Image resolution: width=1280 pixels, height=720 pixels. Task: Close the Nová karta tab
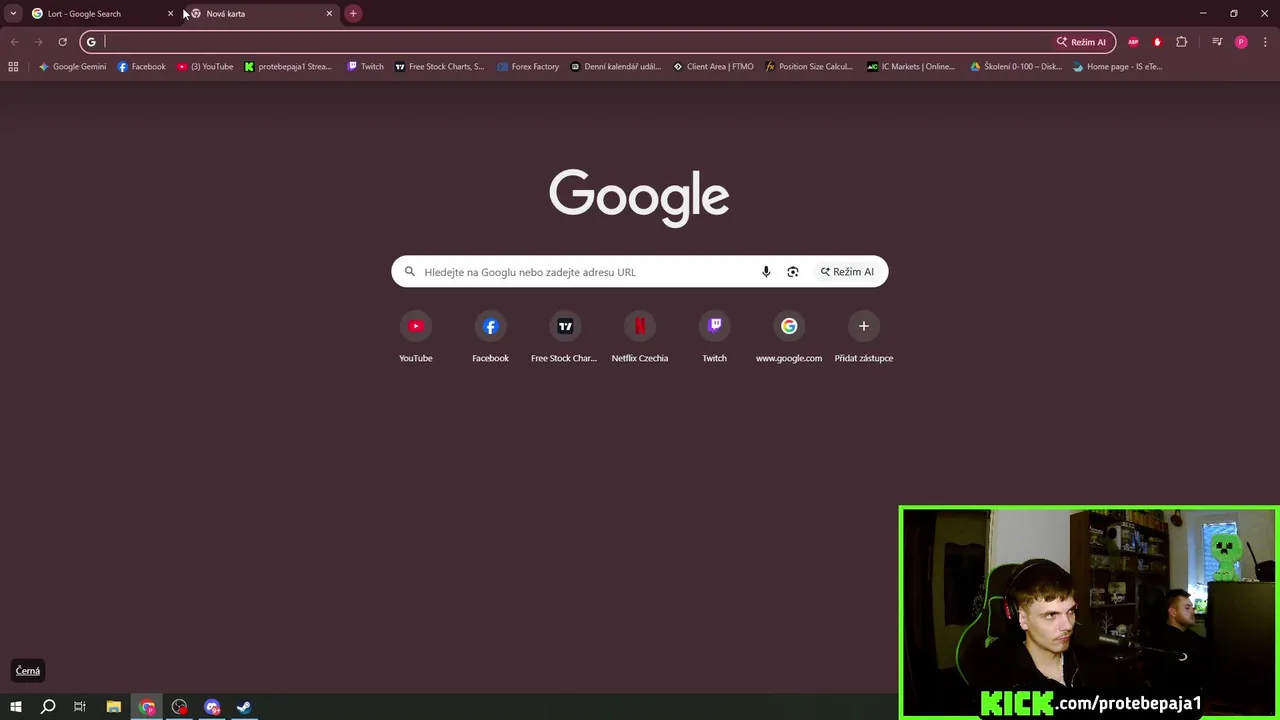pyautogui.click(x=329, y=14)
